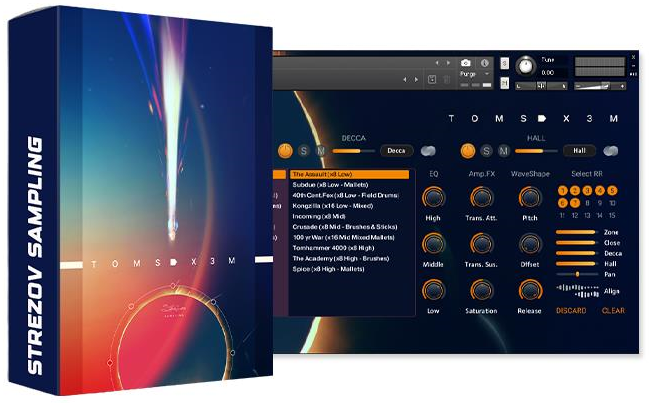This screenshot has width=649, height=403.
Task: Toggle round robin 3
Action: (587, 190)
